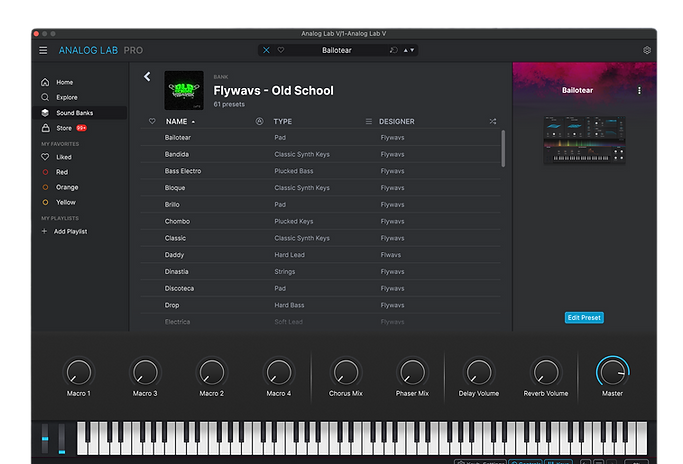
Task: Sort presets by NAME column
Action: [x=180, y=121]
